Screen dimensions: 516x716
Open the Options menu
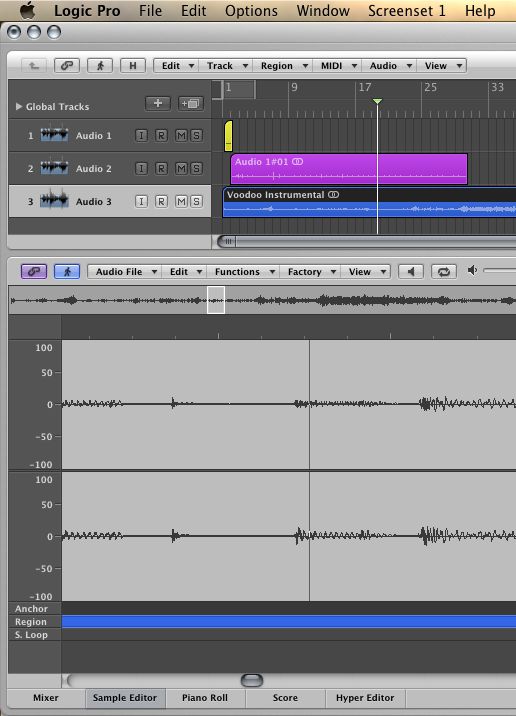[251, 11]
